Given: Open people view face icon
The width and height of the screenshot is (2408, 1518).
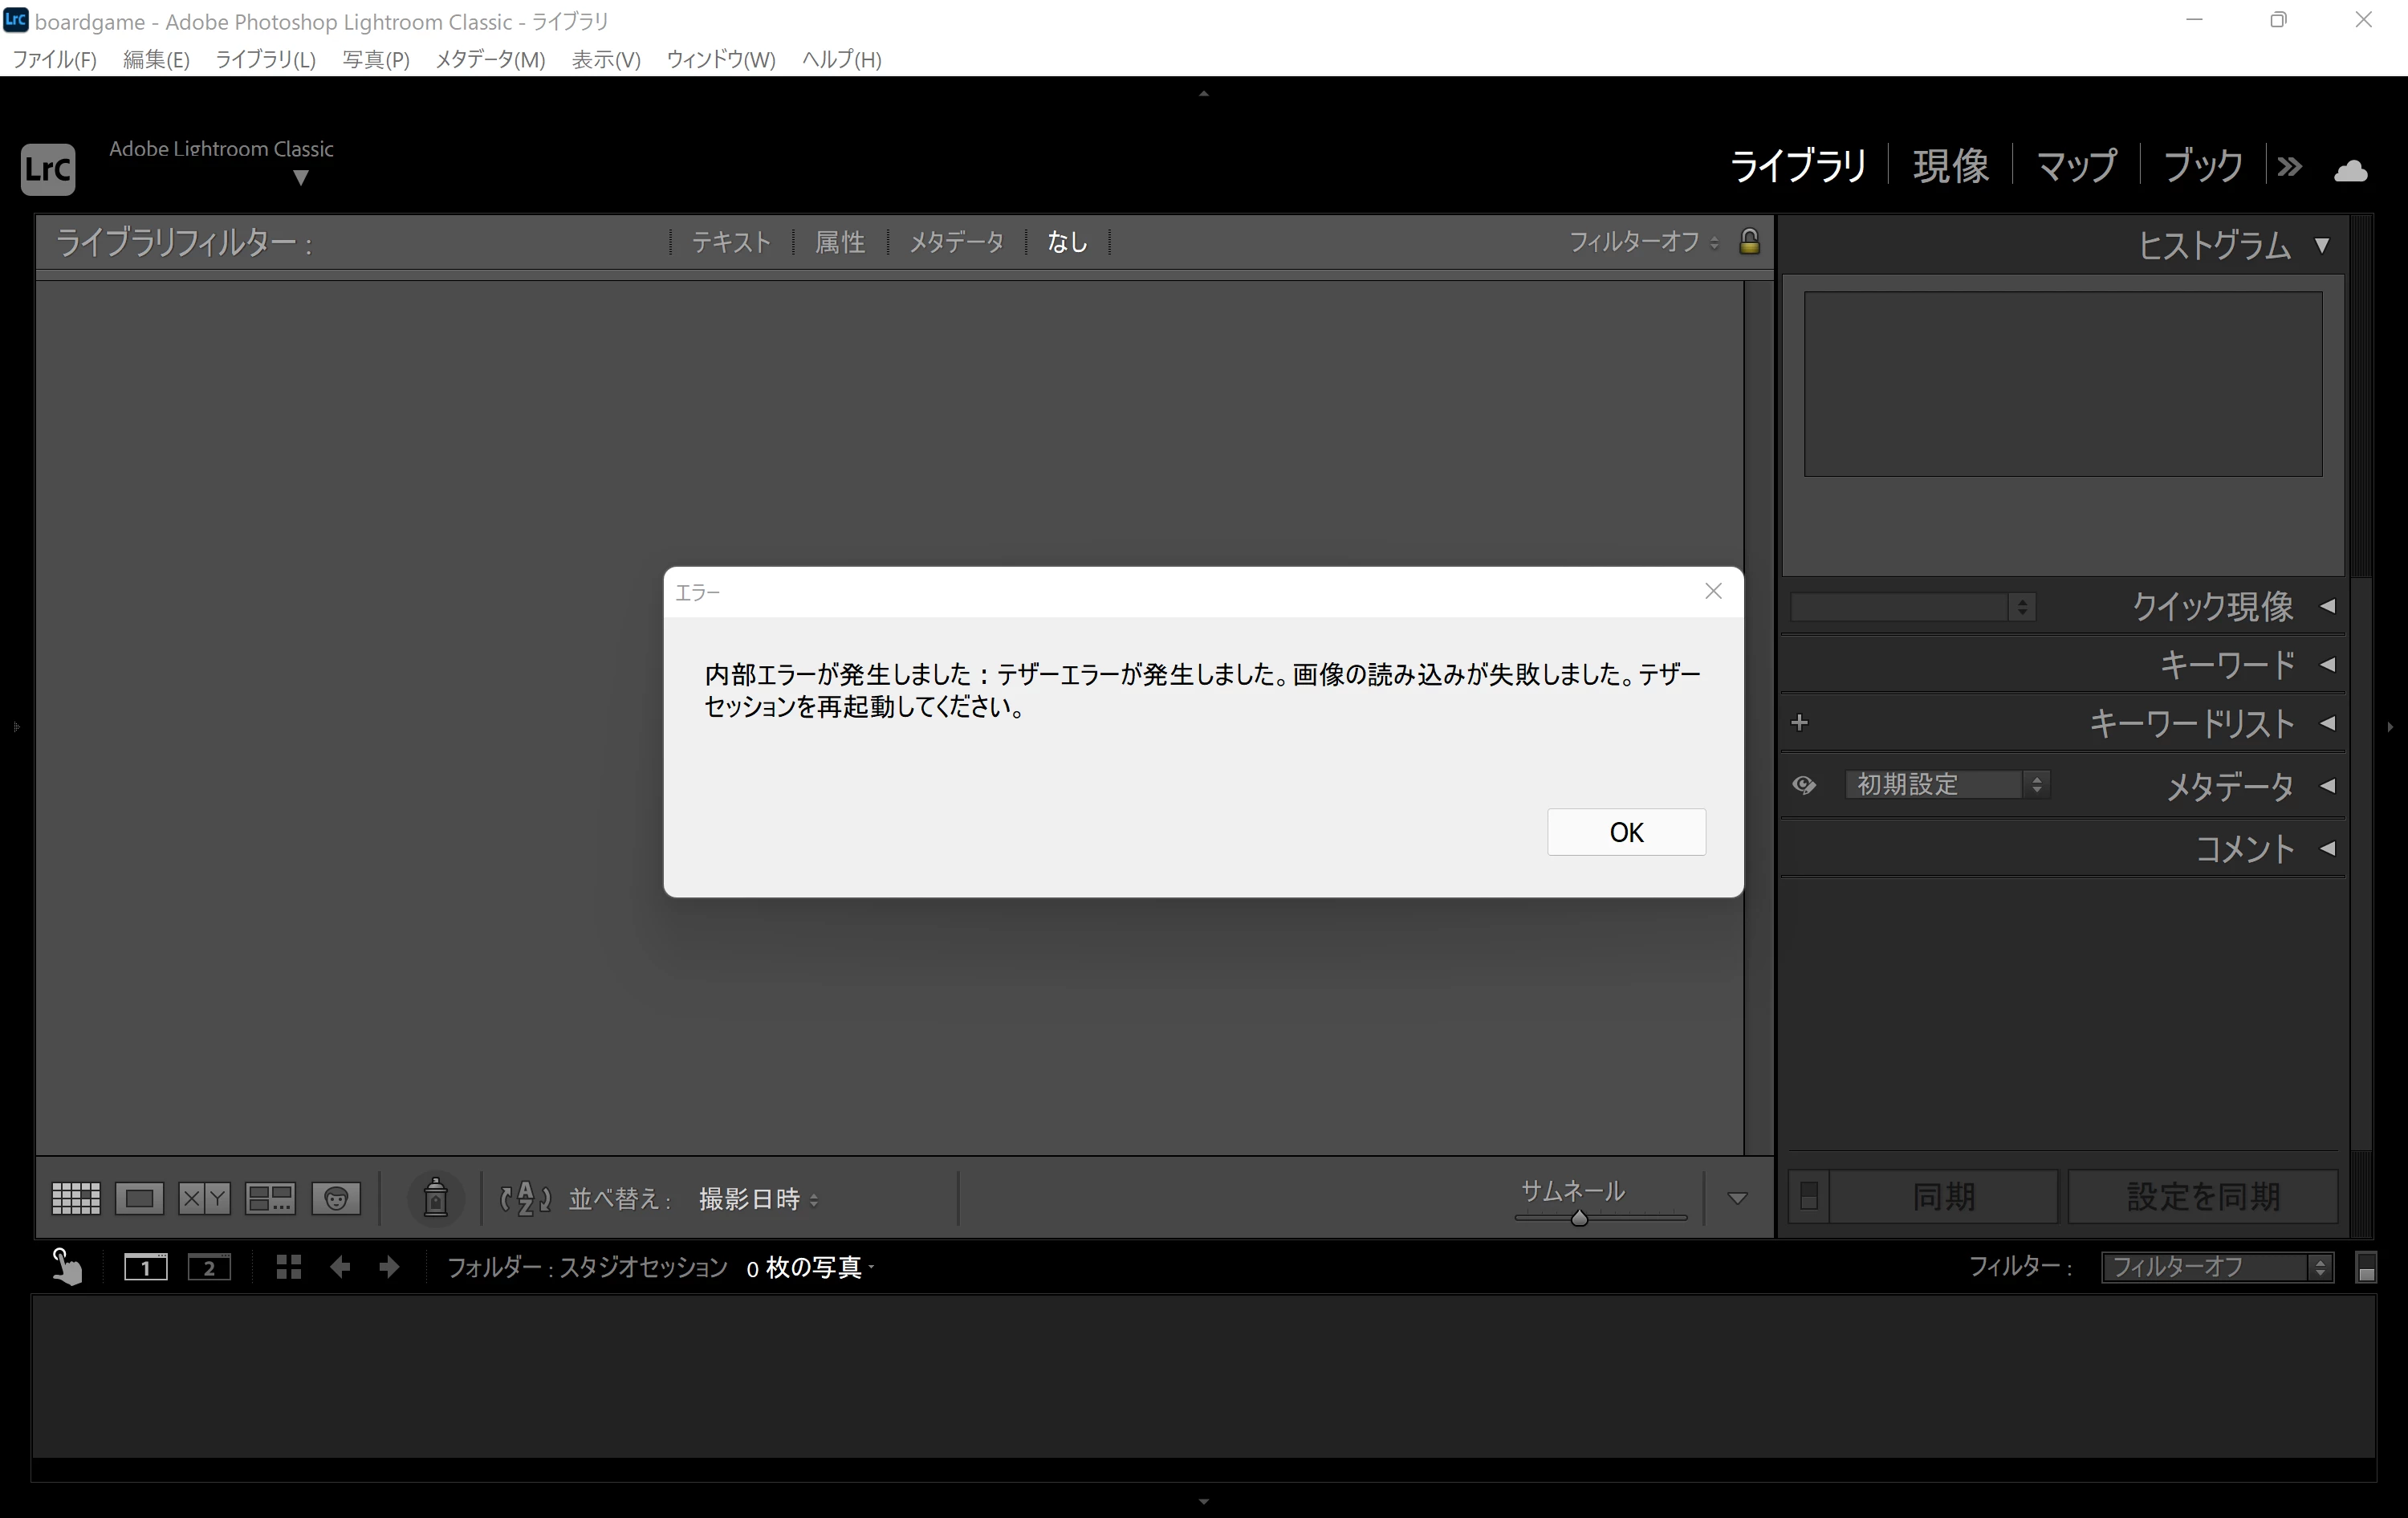Looking at the screenshot, I should coord(336,1198).
